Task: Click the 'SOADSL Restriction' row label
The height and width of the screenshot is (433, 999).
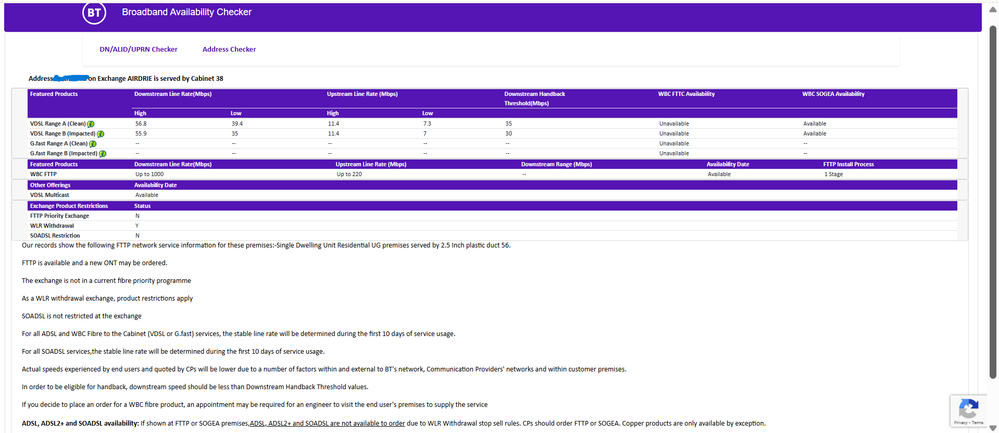Action: point(55,236)
